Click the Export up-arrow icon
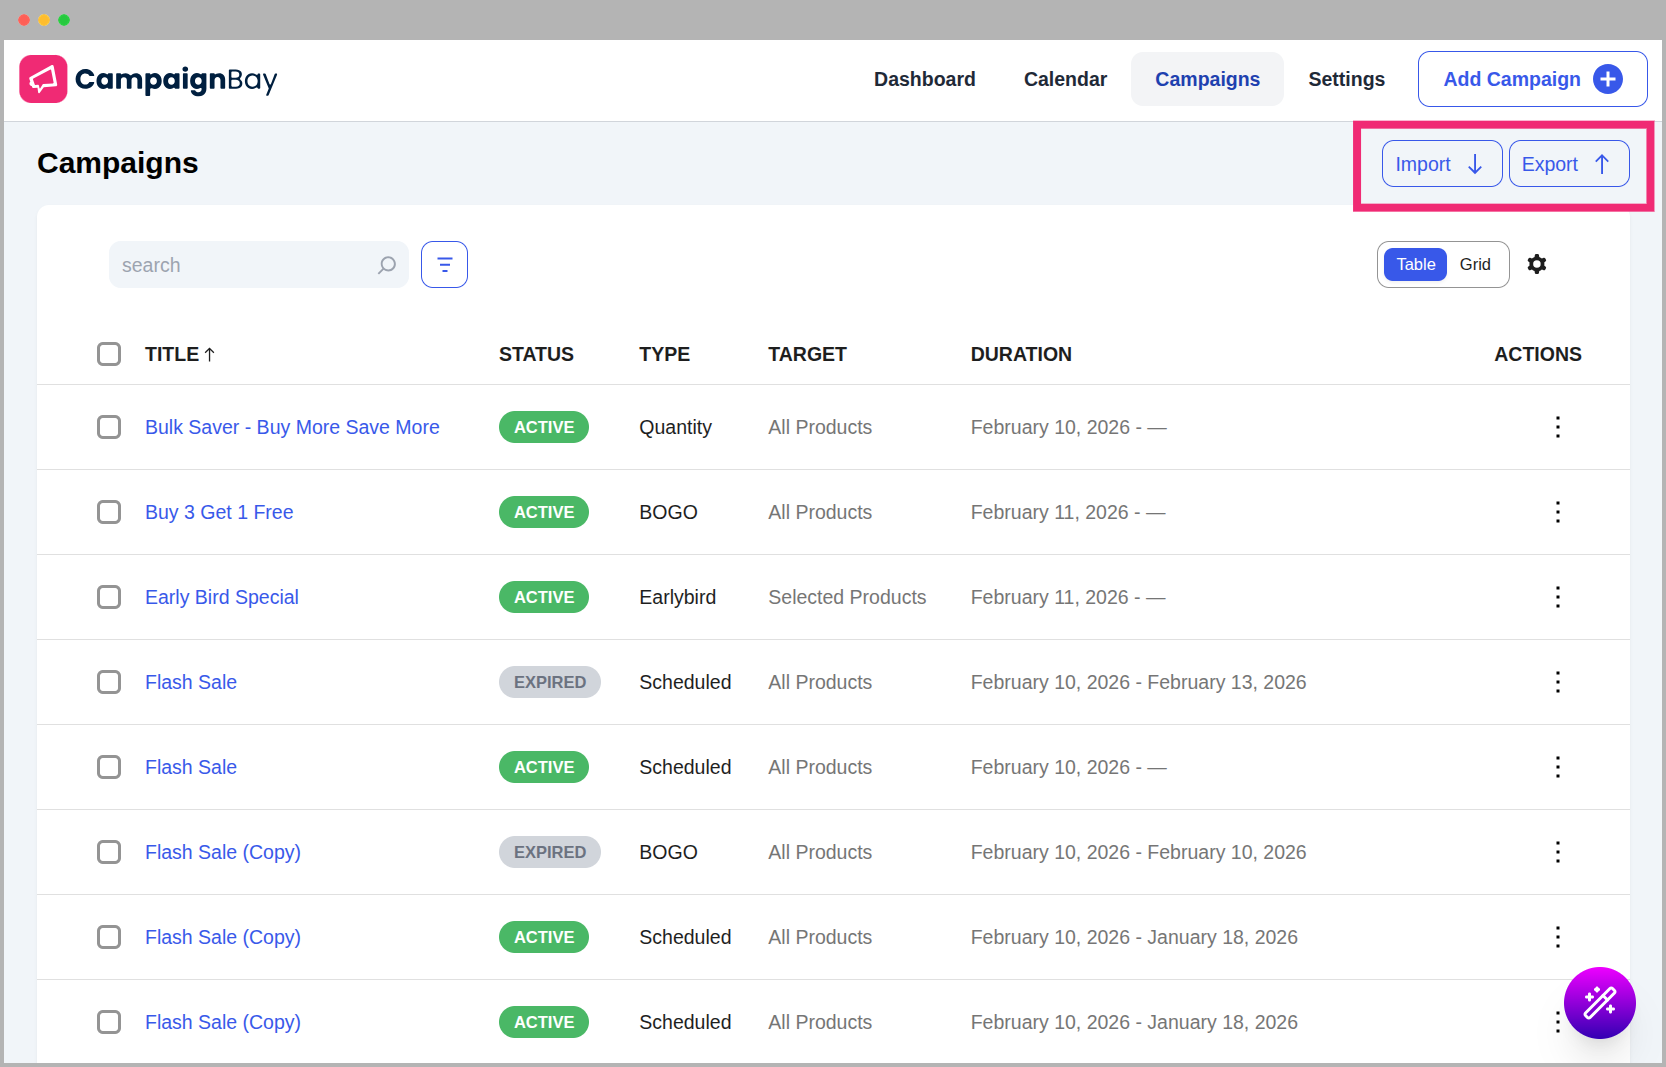 pos(1602,164)
